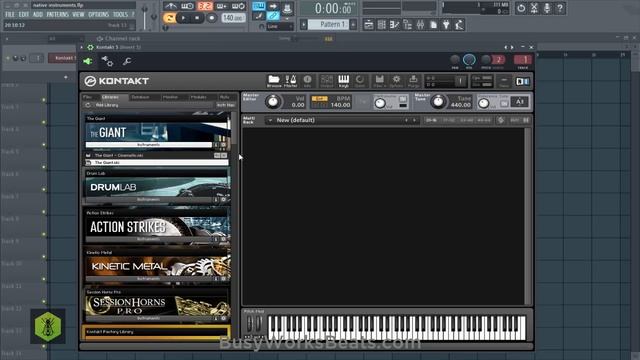Toggle Kontakt external sync Ext button
The width and height of the screenshot is (640, 360).
pos(319,98)
